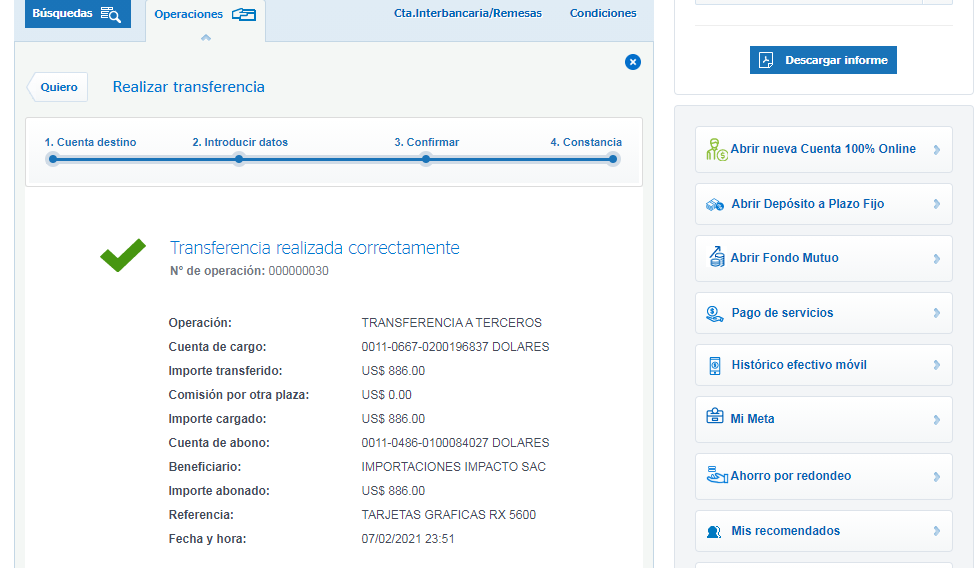Close the transfer panel with X

pos(632,62)
